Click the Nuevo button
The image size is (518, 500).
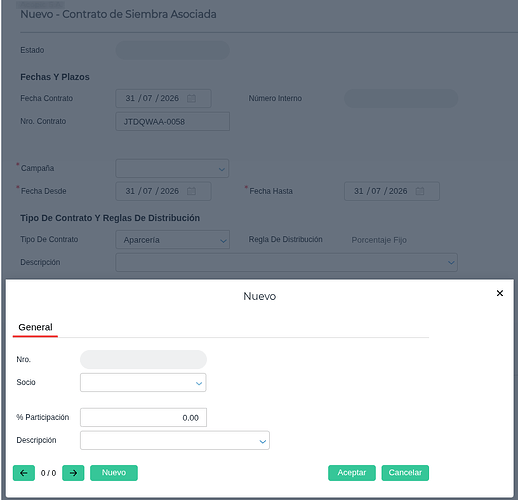pyautogui.click(x=114, y=473)
